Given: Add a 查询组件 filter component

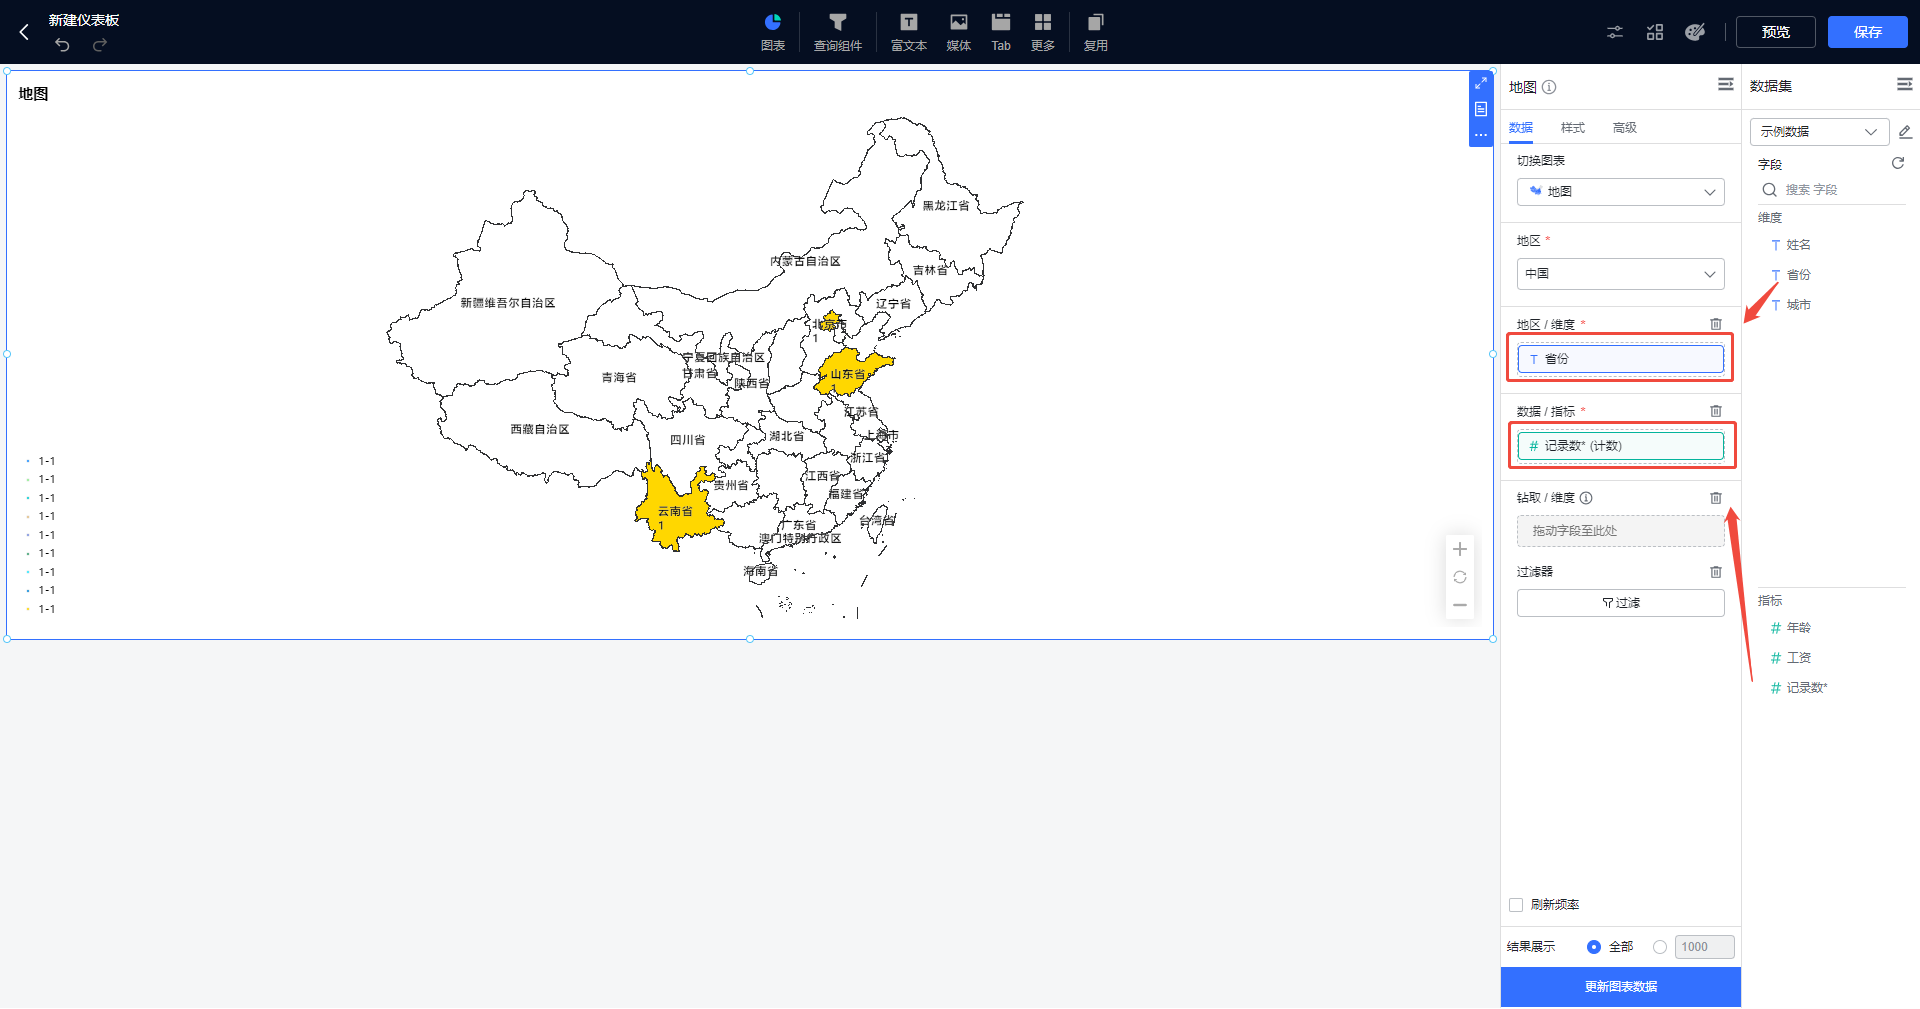Looking at the screenshot, I should click(838, 32).
